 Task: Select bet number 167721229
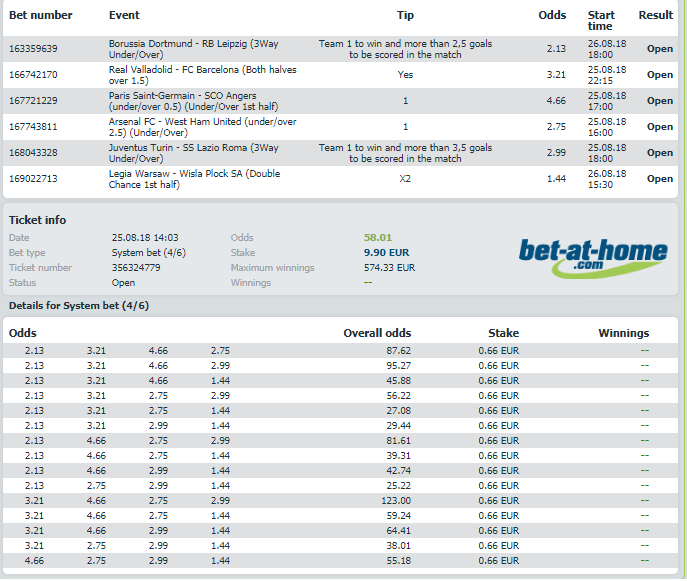[33, 101]
